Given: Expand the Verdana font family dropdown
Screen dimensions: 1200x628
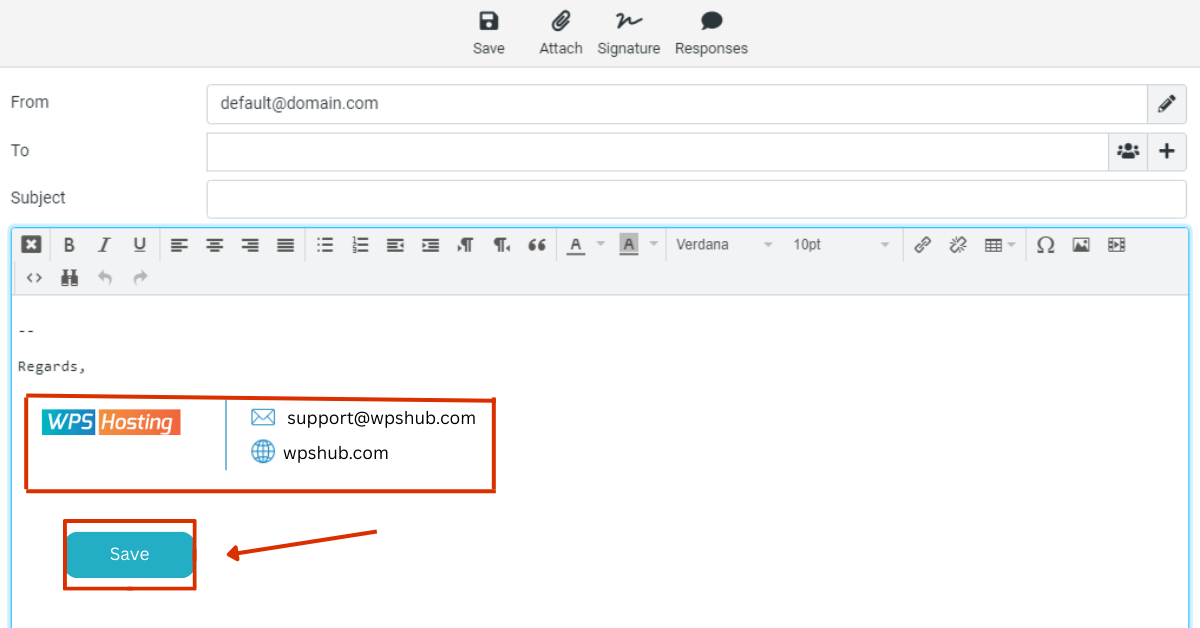Looking at the screenshot, I should coord(724,245).
